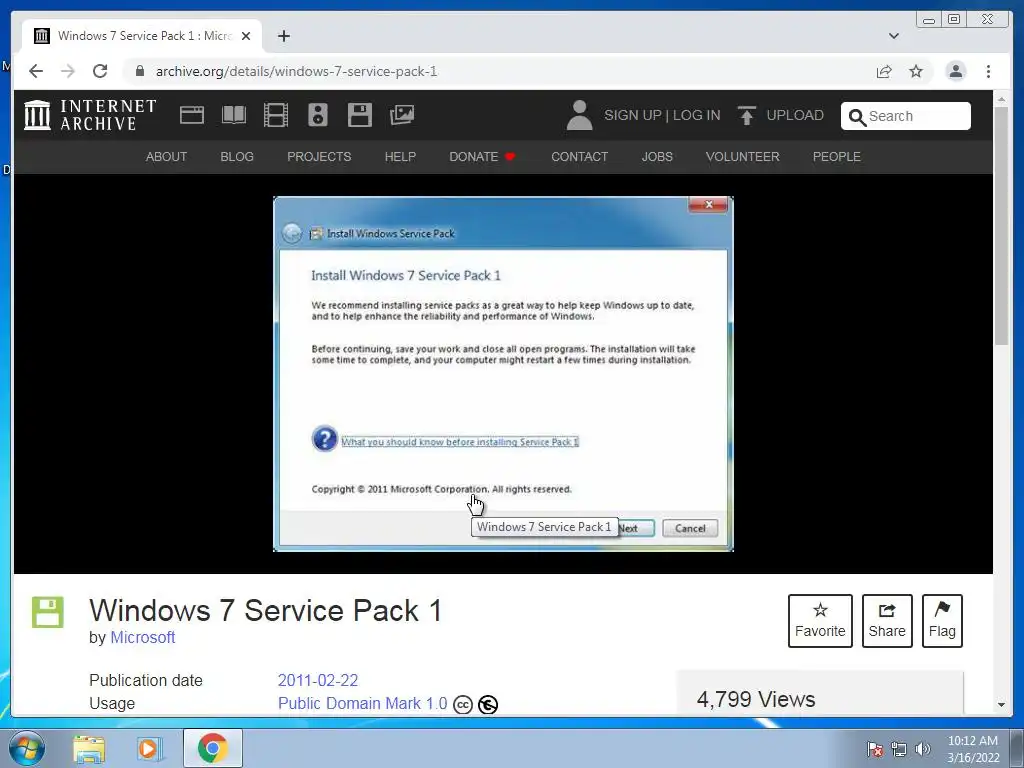Viewport: 1024px width, 768px height.
Task: Open Chrome's three-dot menu
Action: [989, 71]
